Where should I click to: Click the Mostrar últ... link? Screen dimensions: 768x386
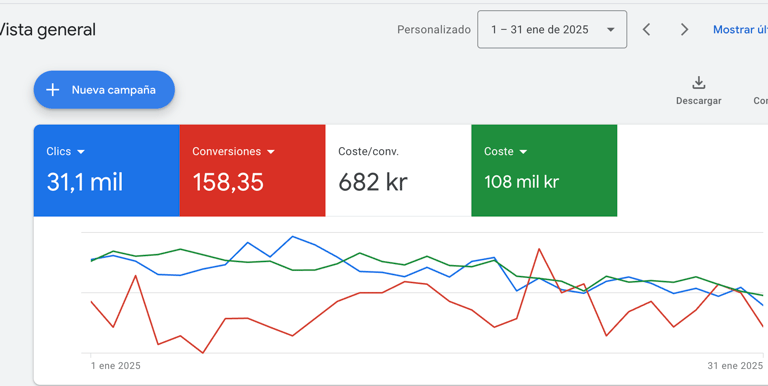point(740,29)
